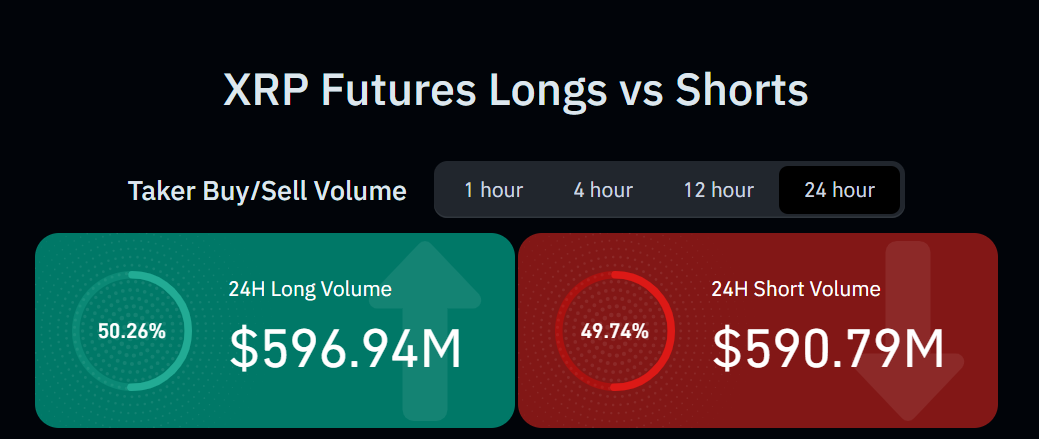
Task: Click the 50.26% percentage text
Action: (132, 331)
